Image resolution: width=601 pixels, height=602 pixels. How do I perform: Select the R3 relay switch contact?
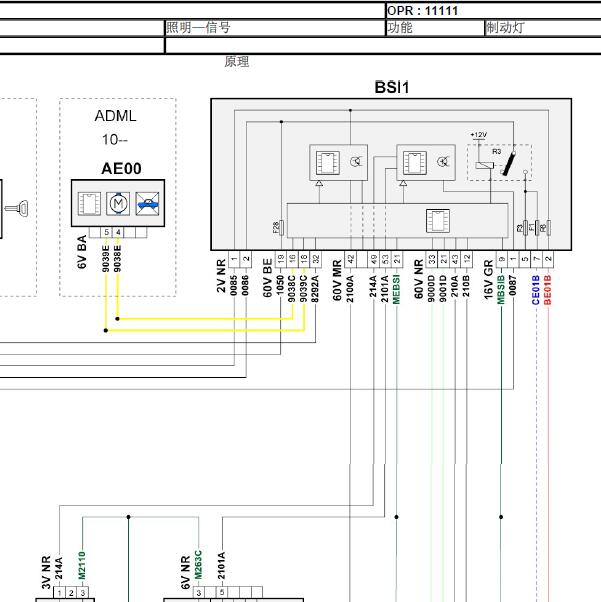[508, 164]
